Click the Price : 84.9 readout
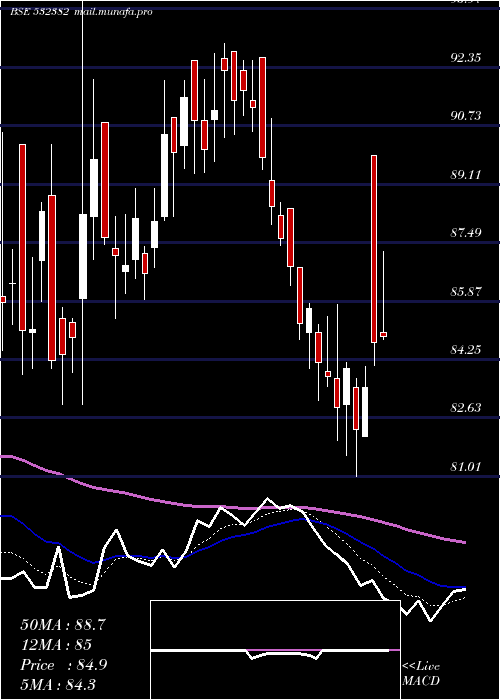 [x=63, y=665]
